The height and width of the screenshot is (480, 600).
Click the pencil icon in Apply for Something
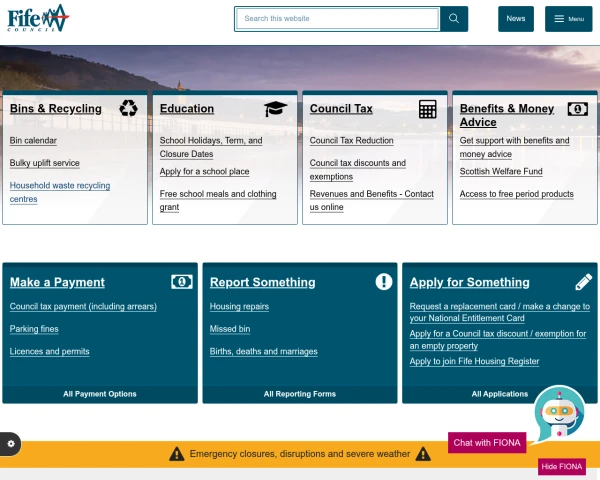[x=584, y=282]
